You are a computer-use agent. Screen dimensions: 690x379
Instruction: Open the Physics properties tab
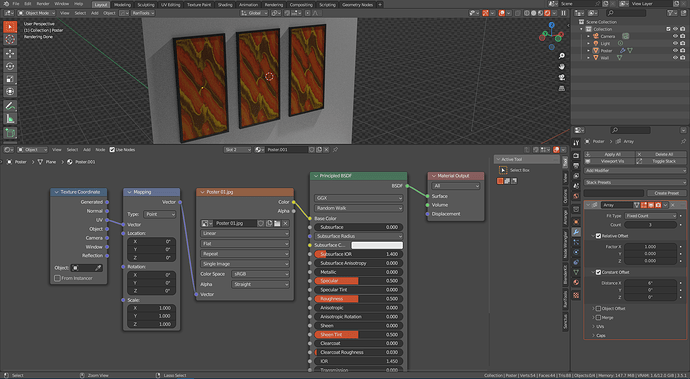click(x=576, y=252)
